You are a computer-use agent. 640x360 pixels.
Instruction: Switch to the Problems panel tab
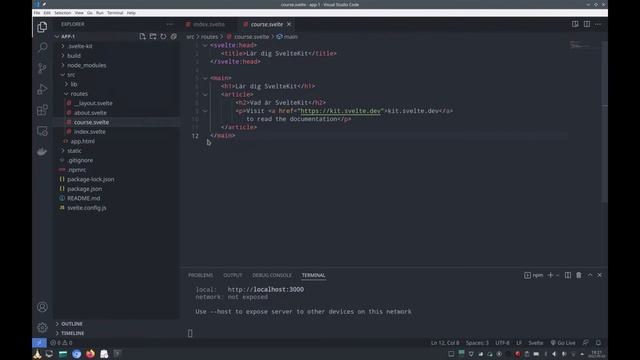tap(200, 275)
